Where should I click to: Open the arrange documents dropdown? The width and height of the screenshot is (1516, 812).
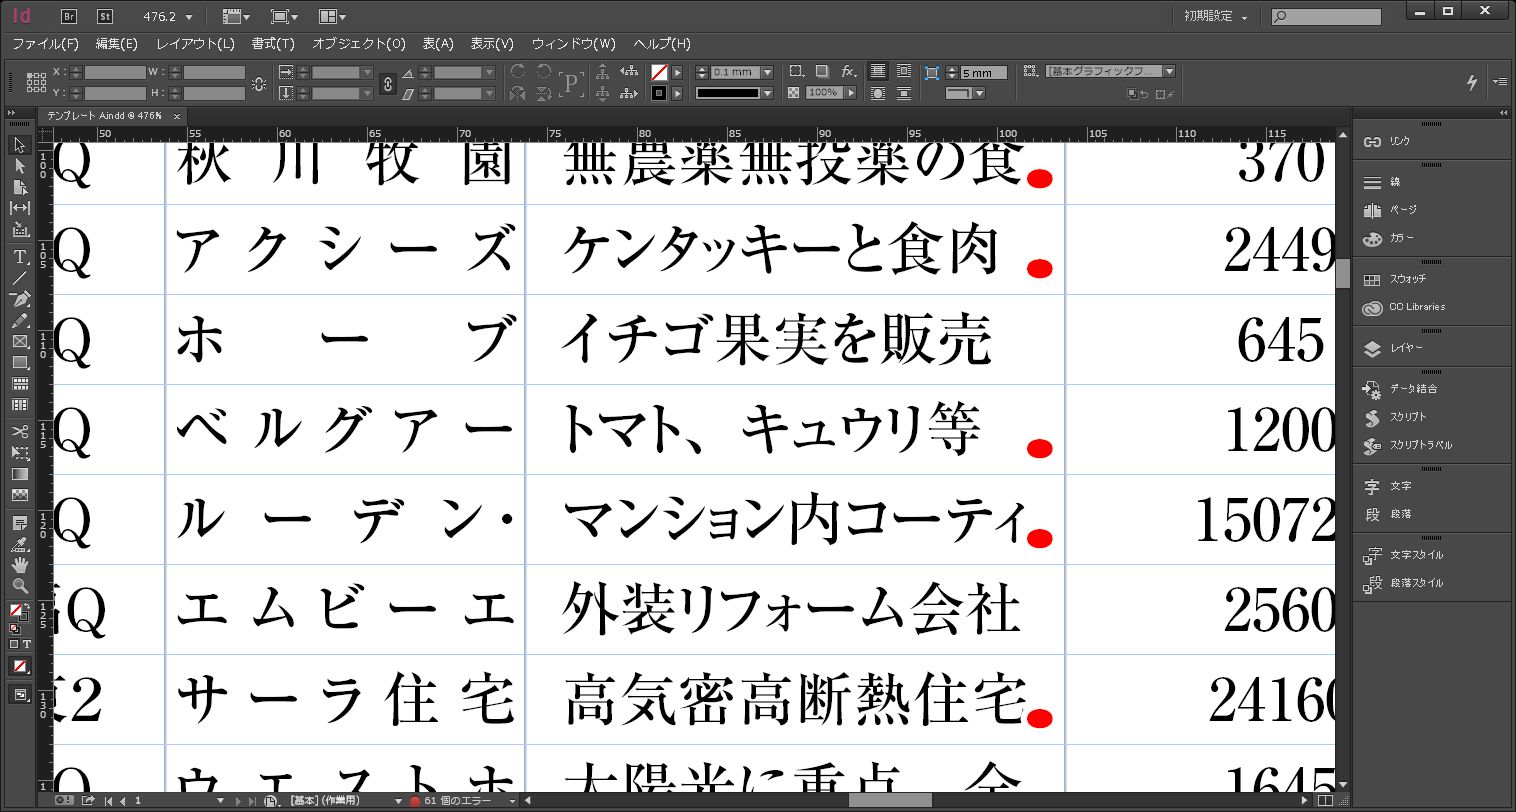coord(332,17)
